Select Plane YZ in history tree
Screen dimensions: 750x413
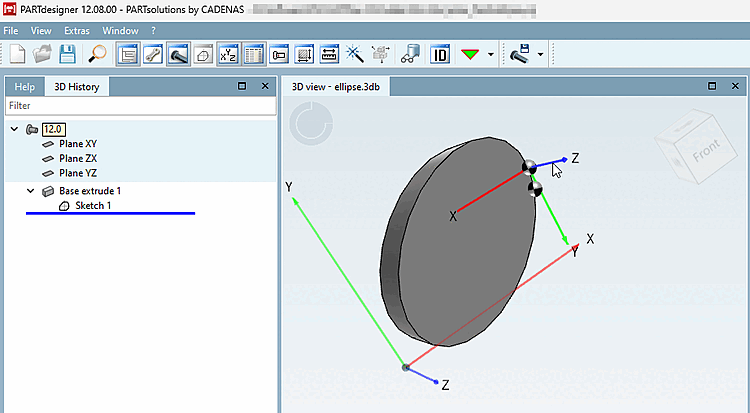[78, 173]
